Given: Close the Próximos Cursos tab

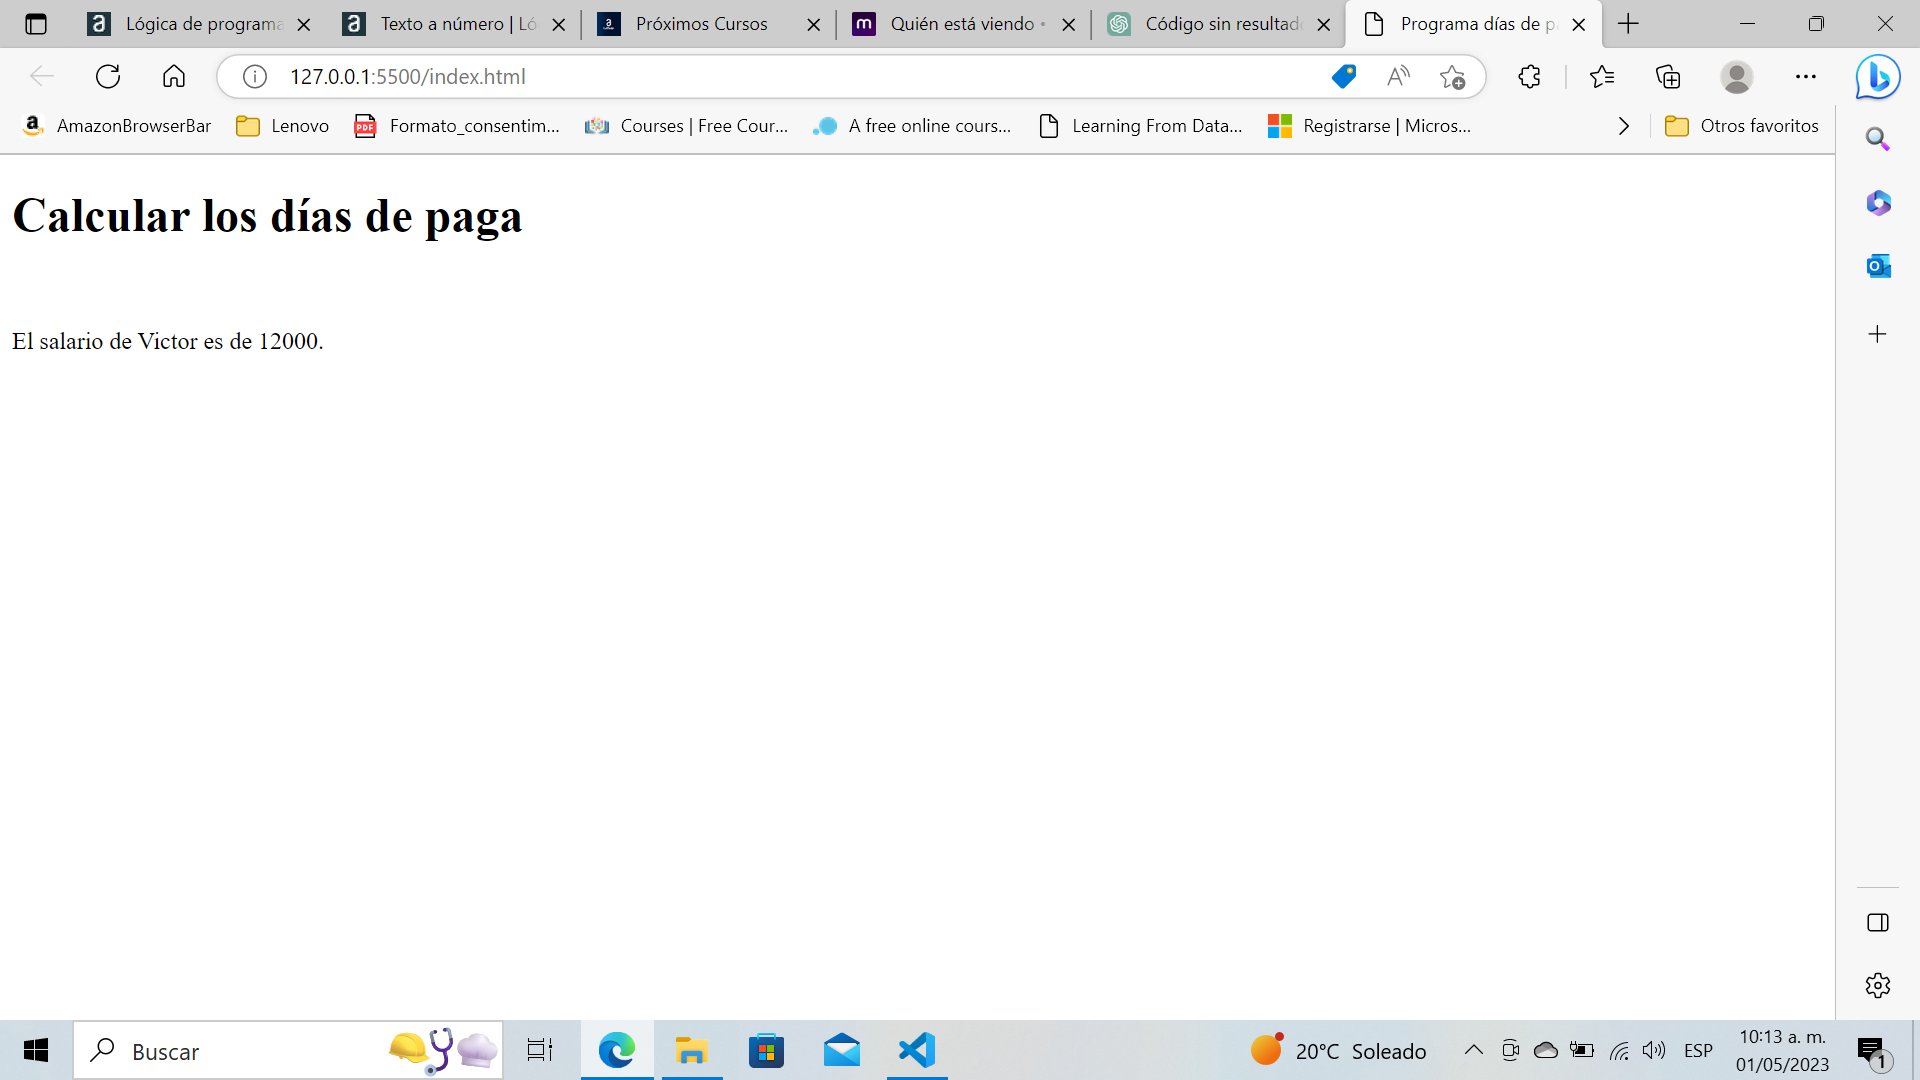Looking at the screenshot, I should point(814,25).
